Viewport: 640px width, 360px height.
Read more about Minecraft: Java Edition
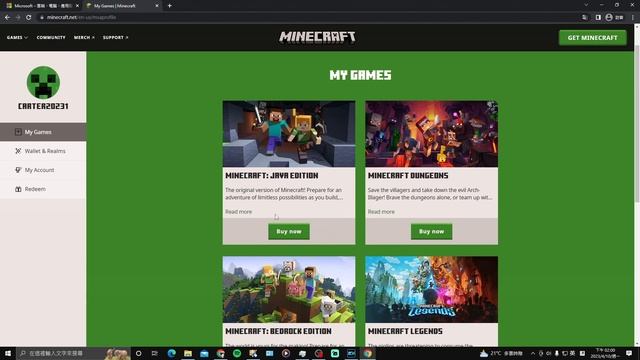(238, 212)
